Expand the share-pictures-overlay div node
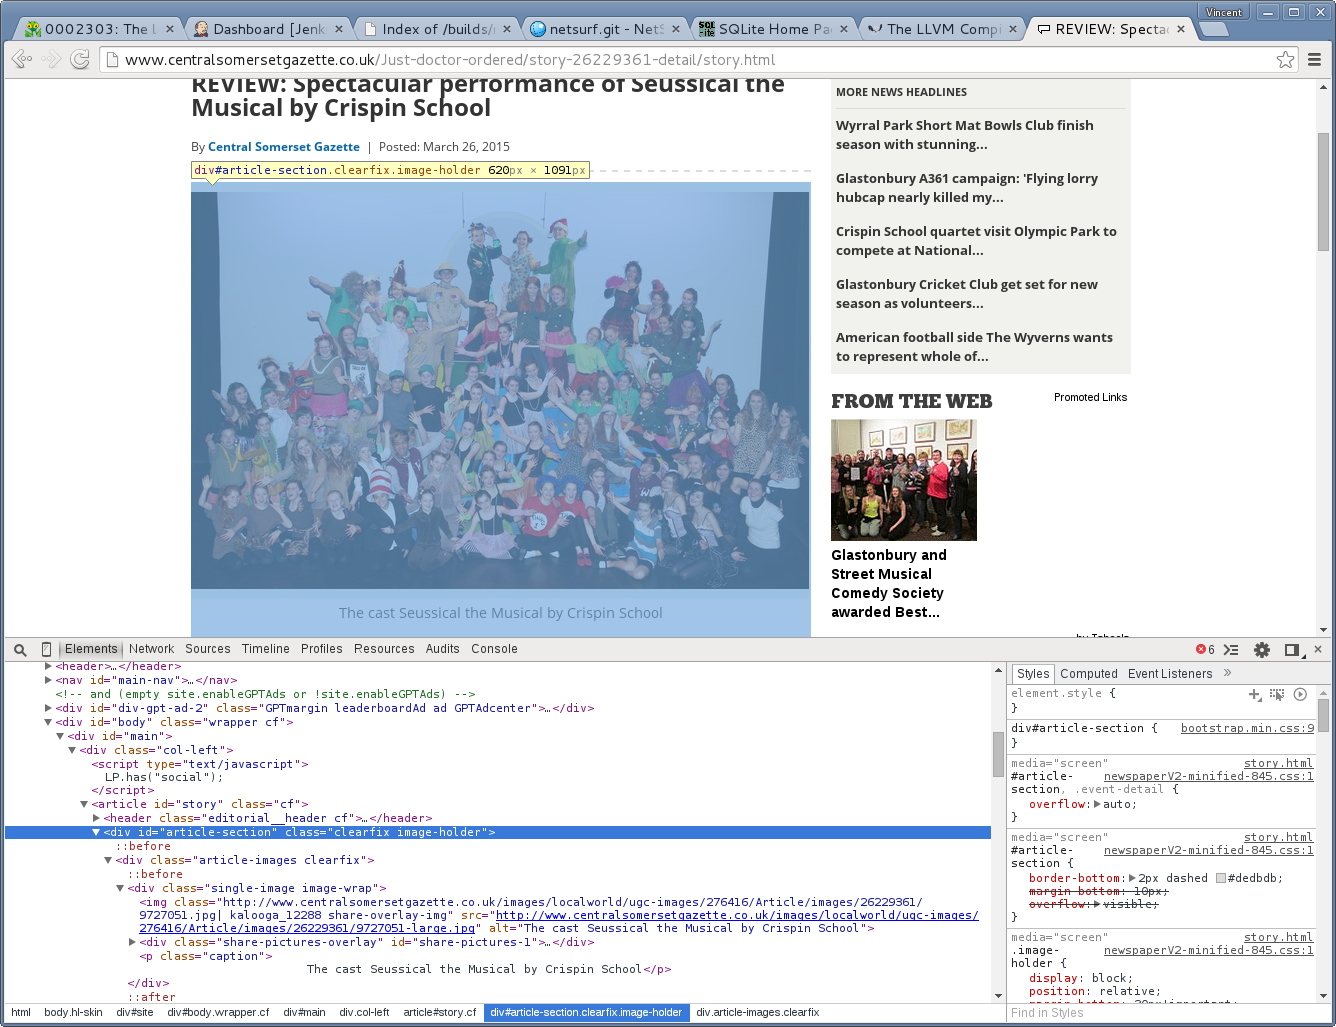Screen dimensions: 1336x1027 click(x=132, y=942)
